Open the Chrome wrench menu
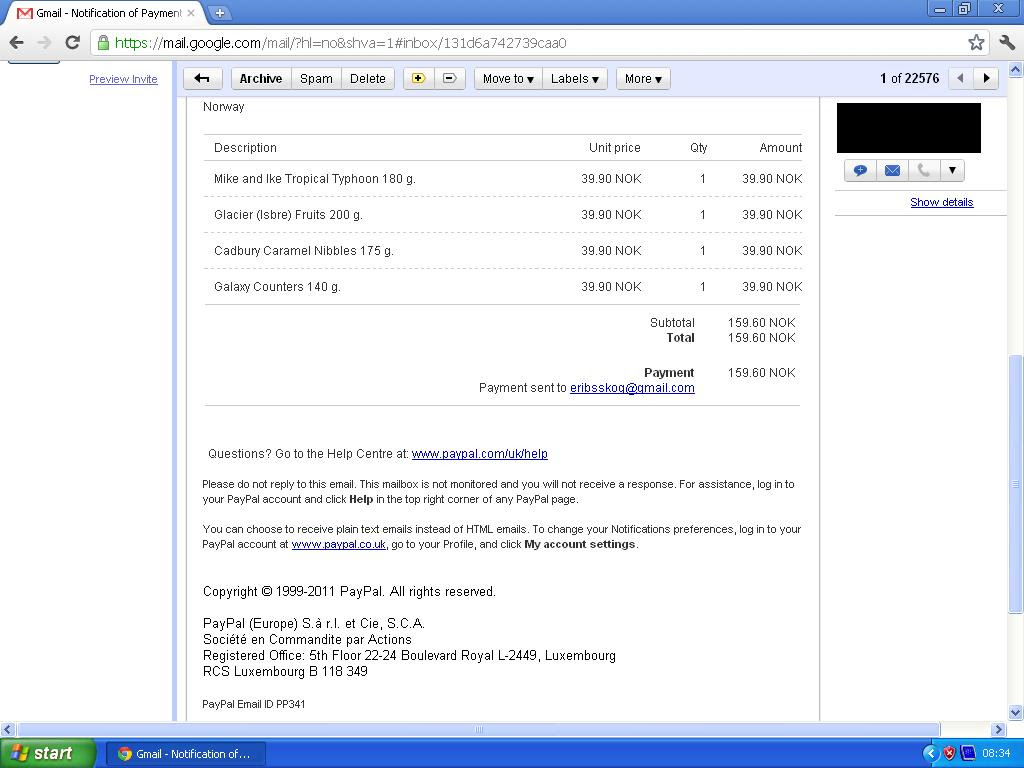 [x=1007, y=43]
